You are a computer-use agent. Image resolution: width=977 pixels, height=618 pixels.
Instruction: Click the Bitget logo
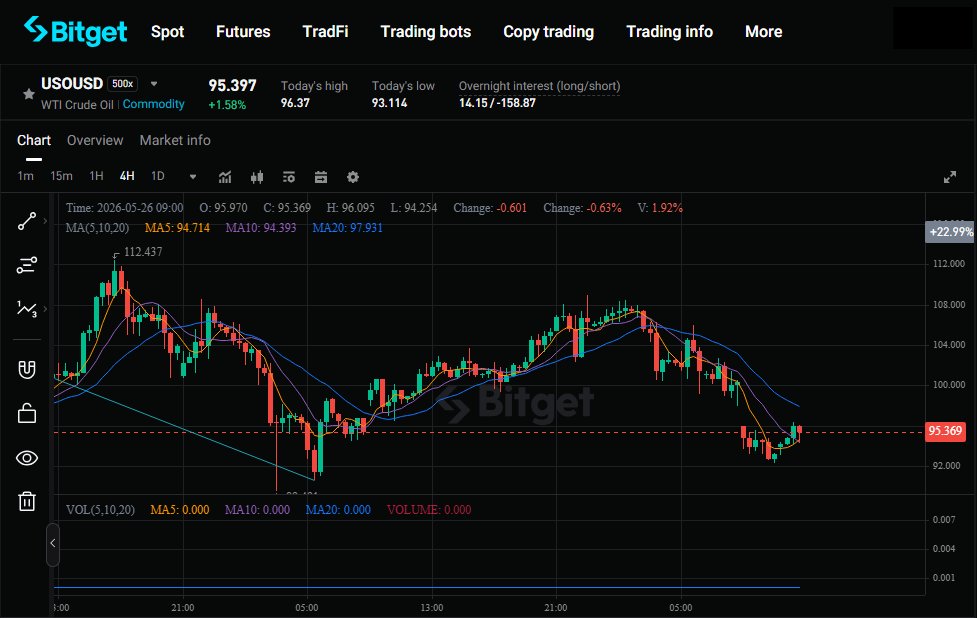pyautogui.click(x=75, y=31)
